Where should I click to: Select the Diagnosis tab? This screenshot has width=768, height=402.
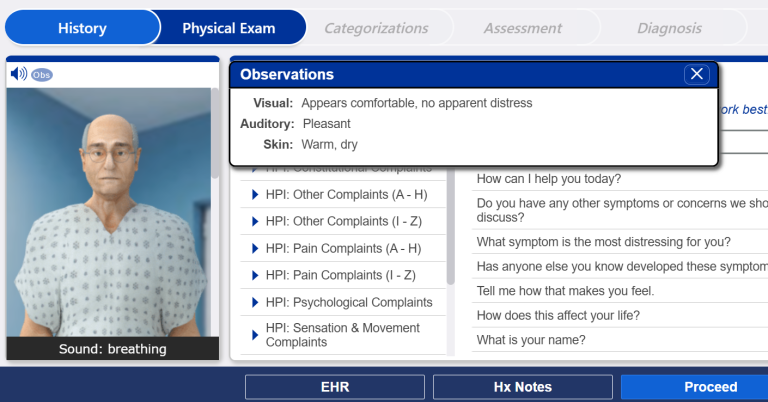(669, 28)
